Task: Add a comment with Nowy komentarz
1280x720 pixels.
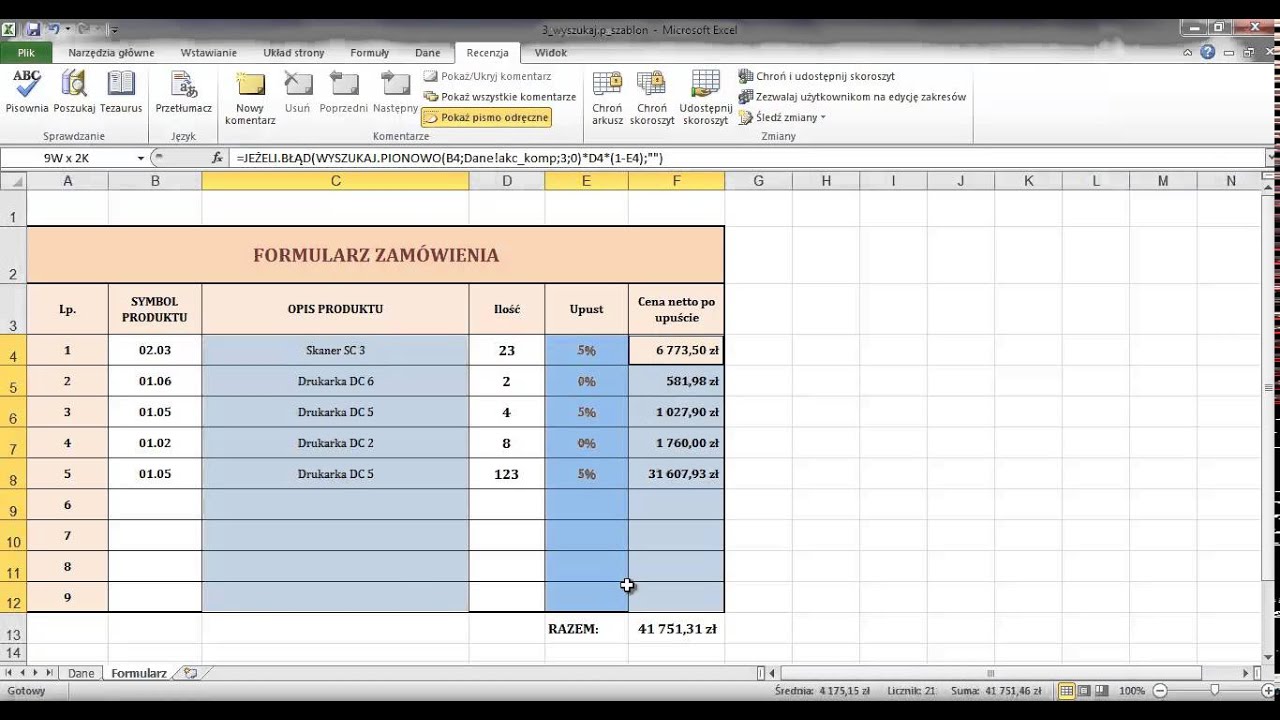Action: tap(250, 98)
